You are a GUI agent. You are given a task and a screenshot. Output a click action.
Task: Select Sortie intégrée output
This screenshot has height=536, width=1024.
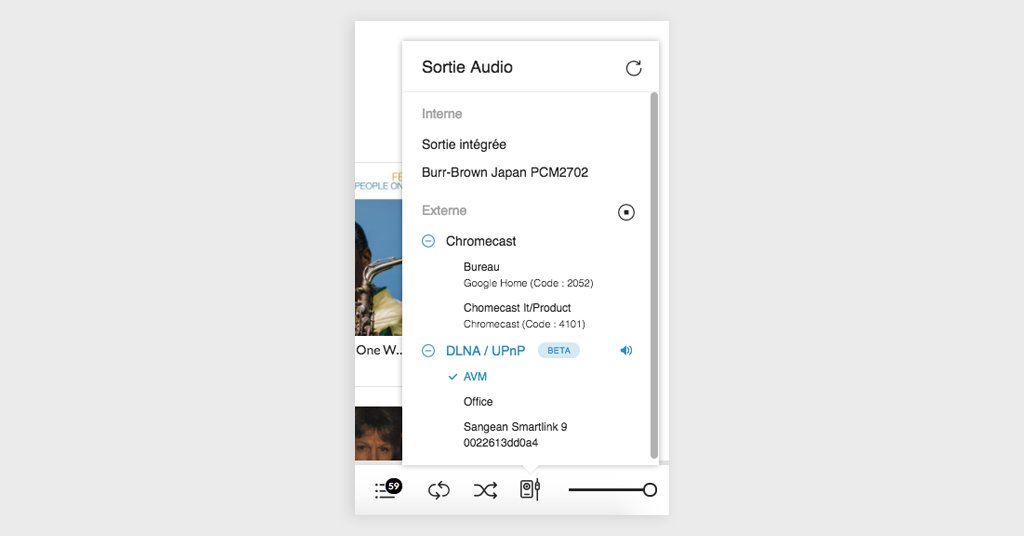[464, 144]
